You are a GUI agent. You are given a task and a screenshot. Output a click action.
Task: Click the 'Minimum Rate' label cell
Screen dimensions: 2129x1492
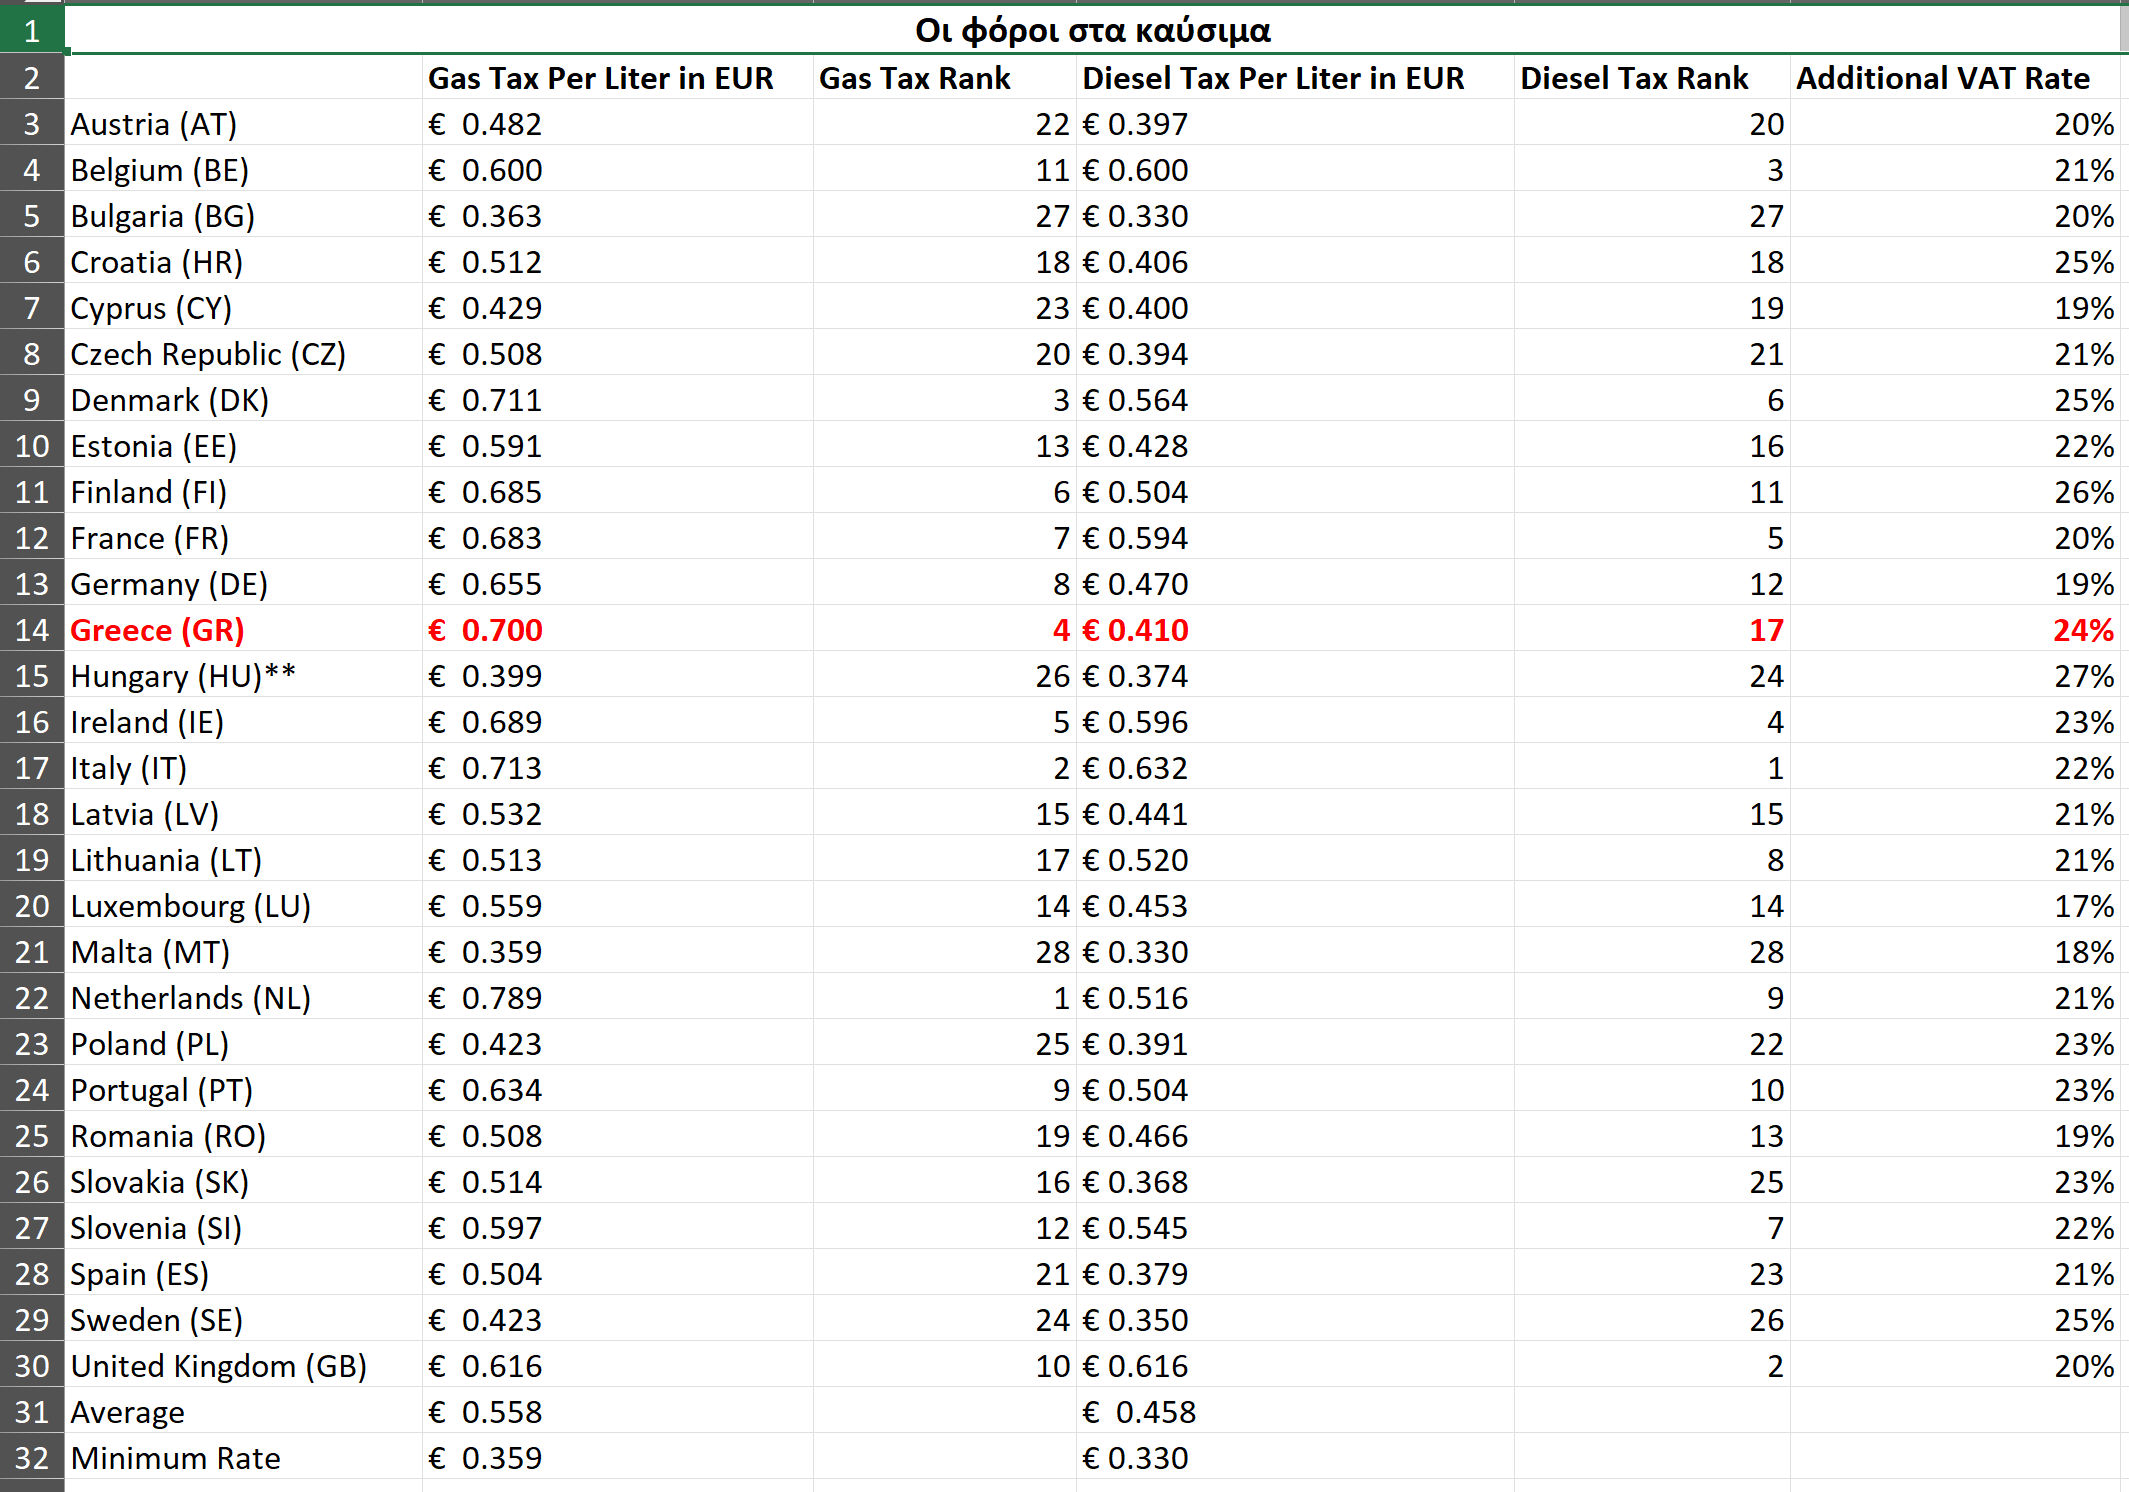(x=243, y=1458)
